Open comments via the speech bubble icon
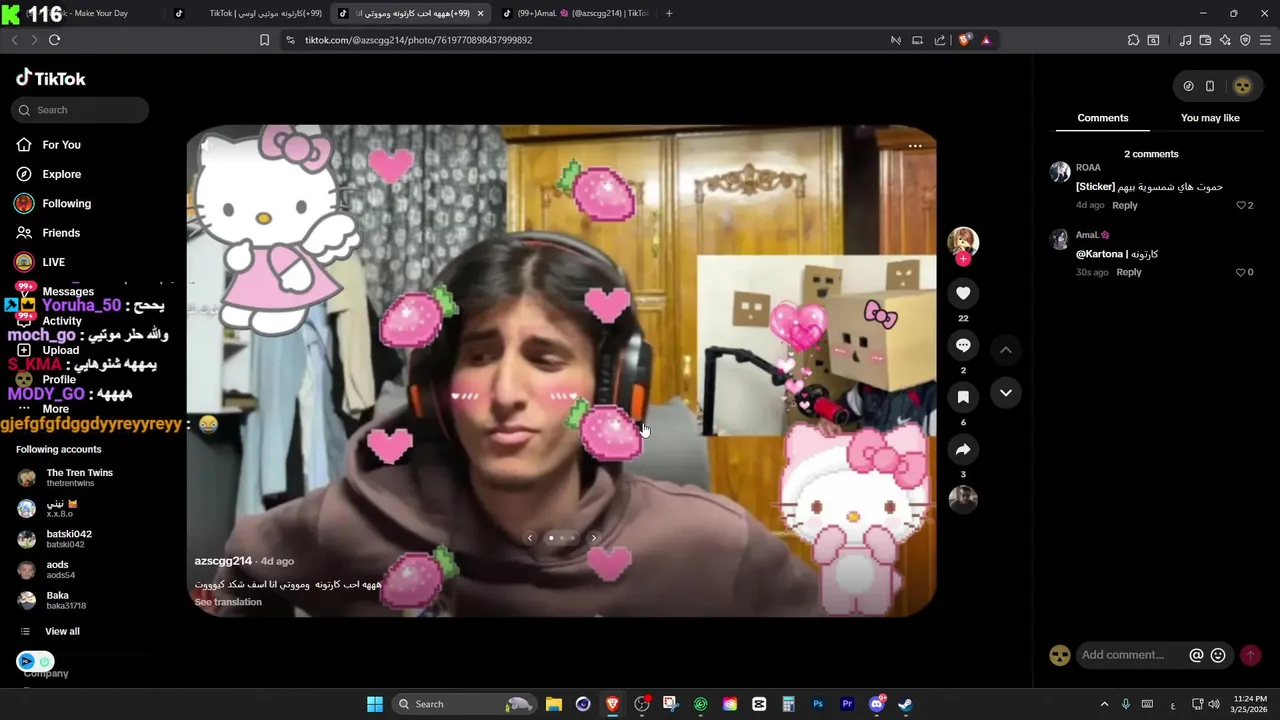Viewport: 1280px width, 720px height. click(x=963, y=345)
